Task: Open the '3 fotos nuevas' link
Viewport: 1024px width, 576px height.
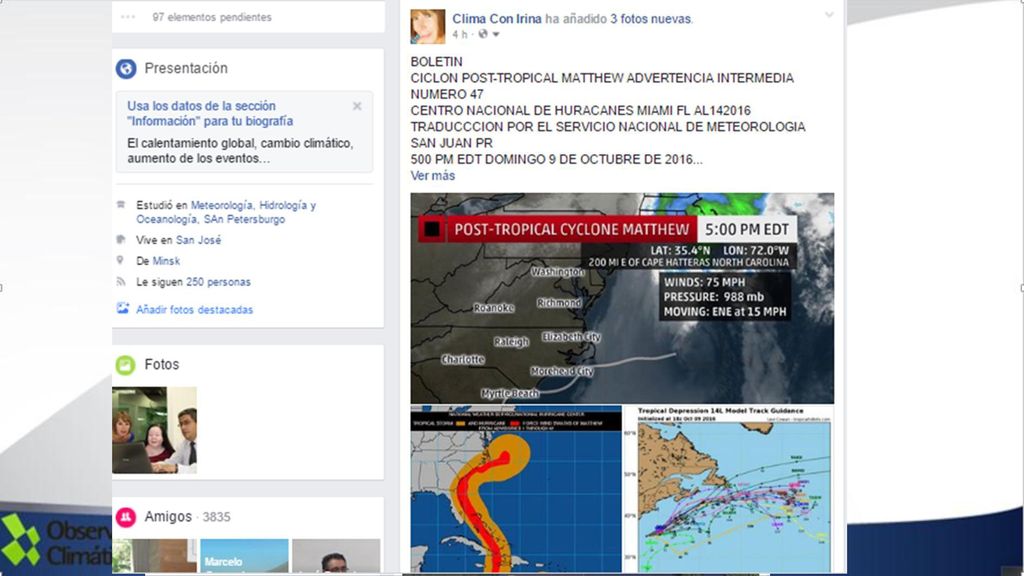Action: tap(650, 19)
